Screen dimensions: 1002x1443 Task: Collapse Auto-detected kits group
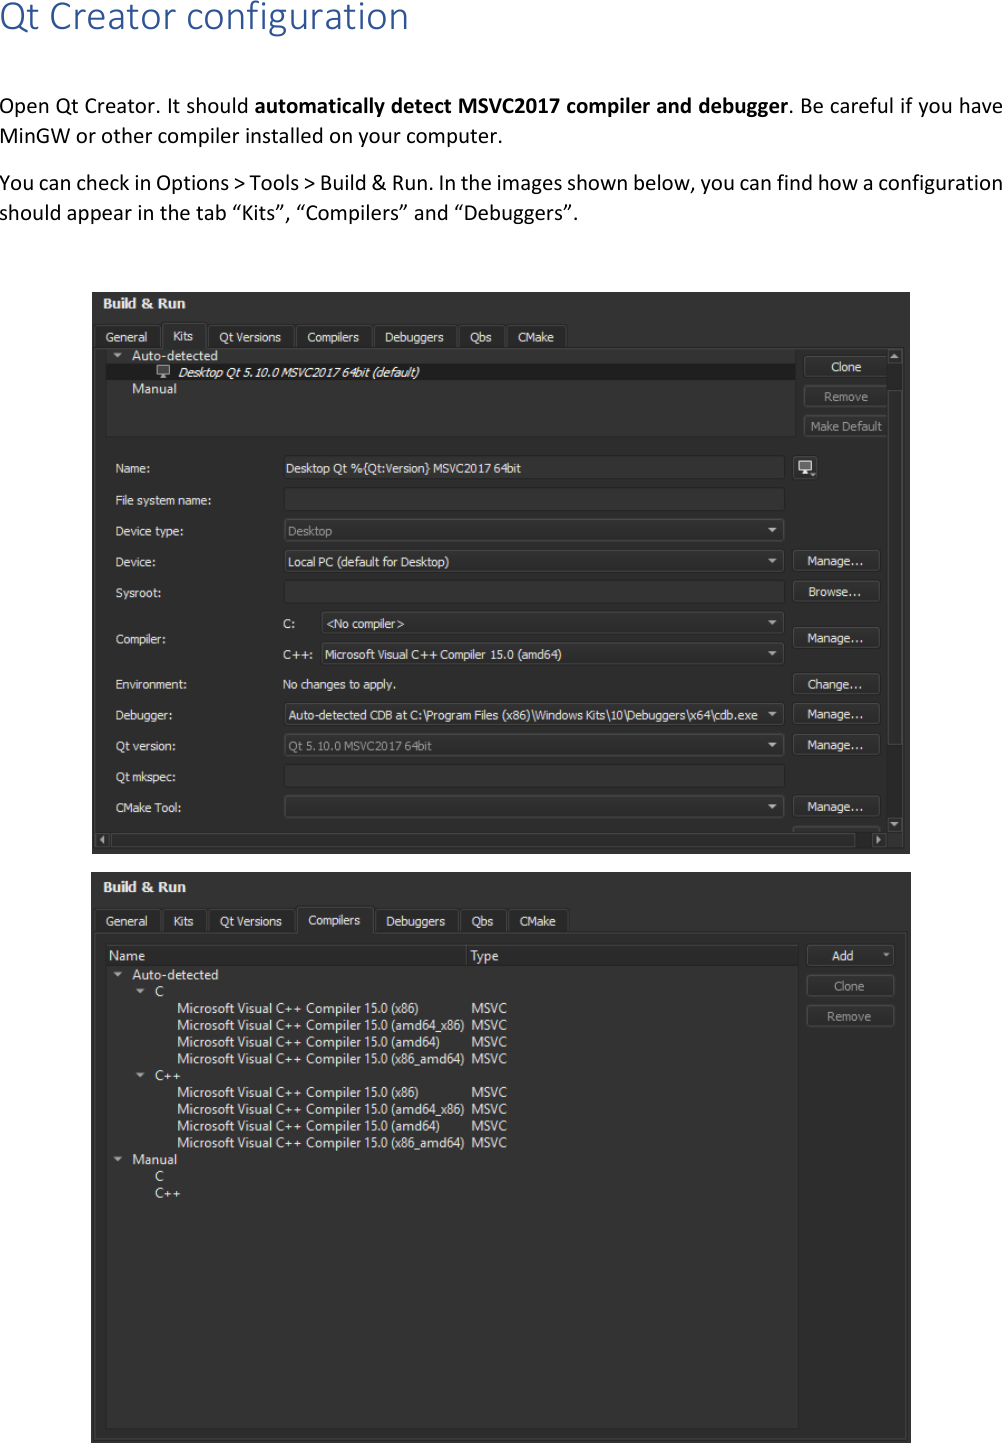117,355
